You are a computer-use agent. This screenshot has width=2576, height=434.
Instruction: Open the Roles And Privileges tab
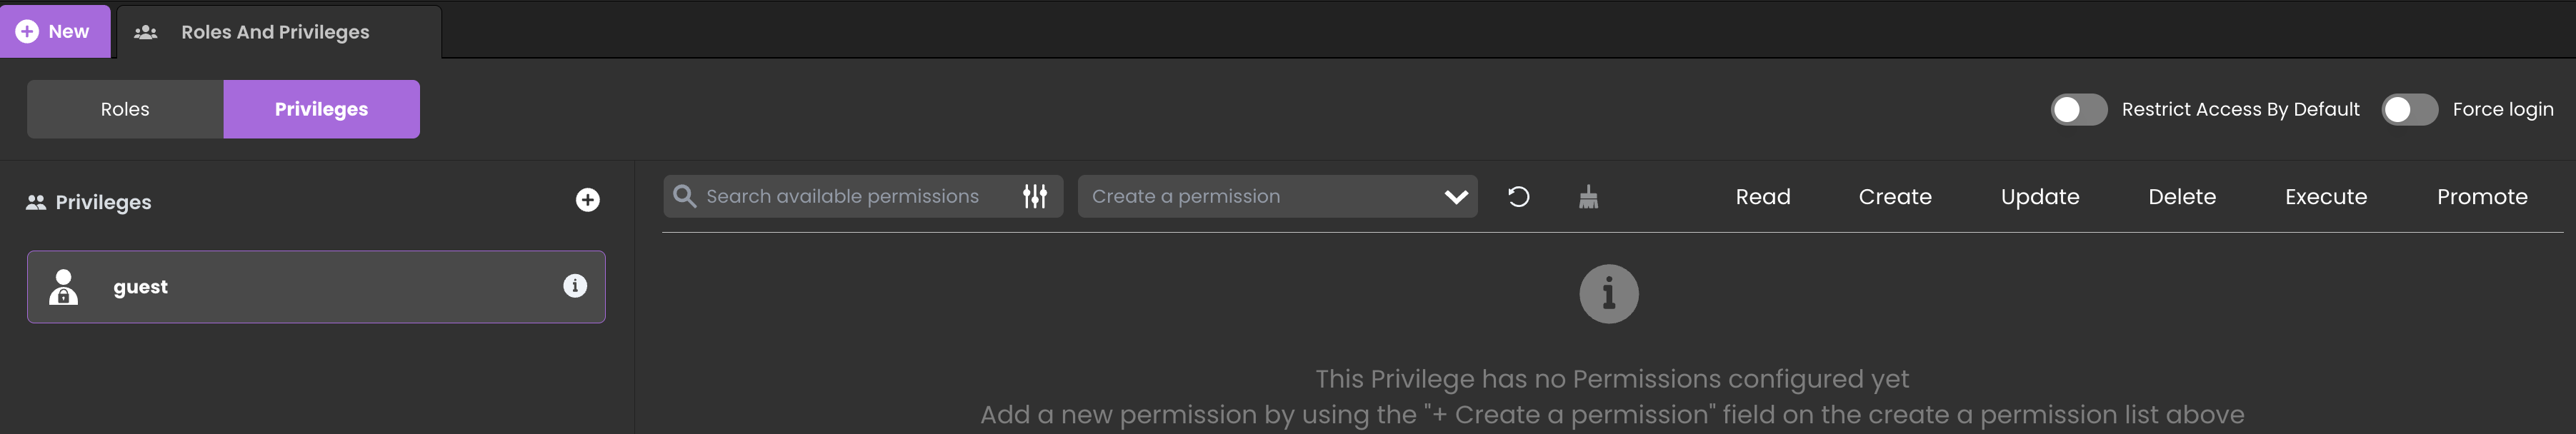275,32
